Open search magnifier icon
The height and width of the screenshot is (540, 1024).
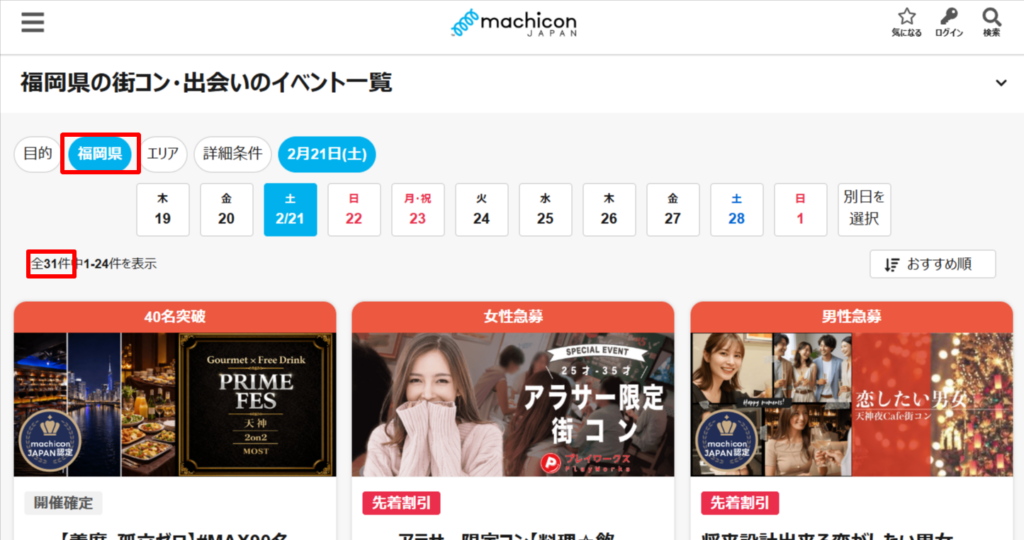click(x=991, y=22)
